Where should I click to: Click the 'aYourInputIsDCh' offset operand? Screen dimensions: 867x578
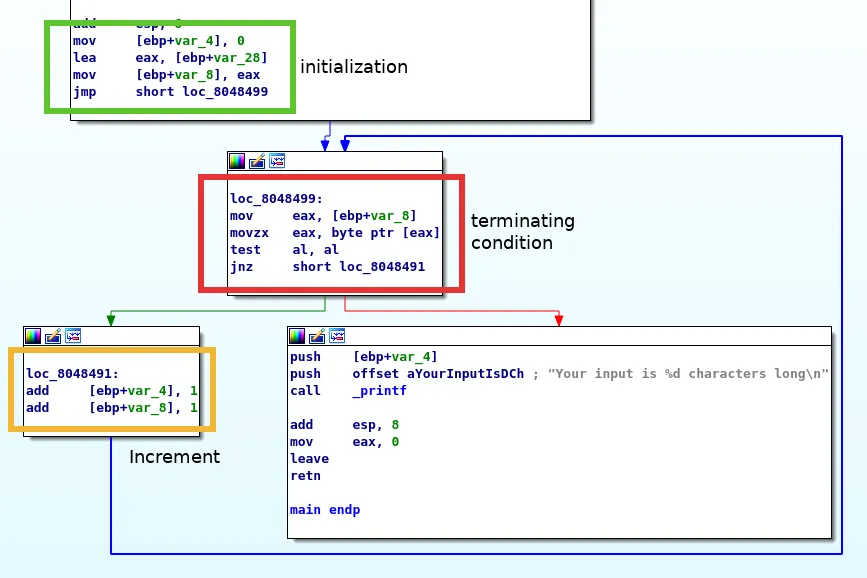pyautogui.click(x=466, y=374)
